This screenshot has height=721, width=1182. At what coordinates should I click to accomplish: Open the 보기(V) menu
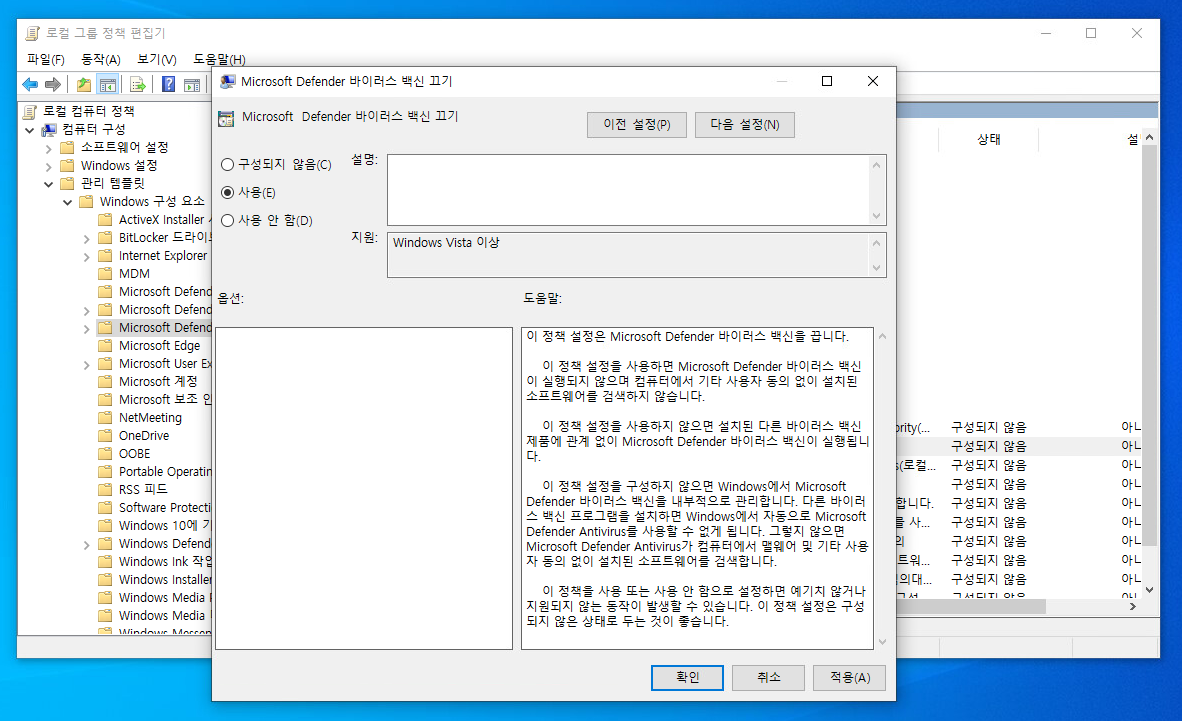click(x=156, y=59)
